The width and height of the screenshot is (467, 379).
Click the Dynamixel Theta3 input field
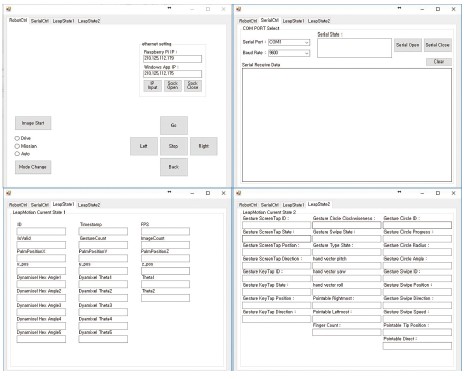103,312
